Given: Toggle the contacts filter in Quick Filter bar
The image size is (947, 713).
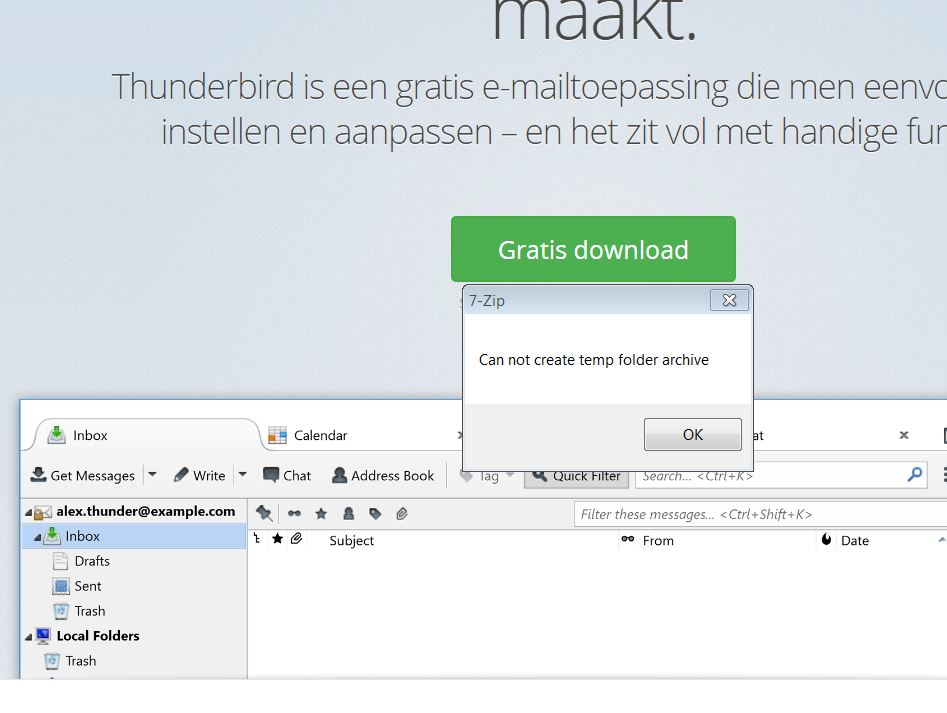Looking at the screenshot, I should pos(348,513).
